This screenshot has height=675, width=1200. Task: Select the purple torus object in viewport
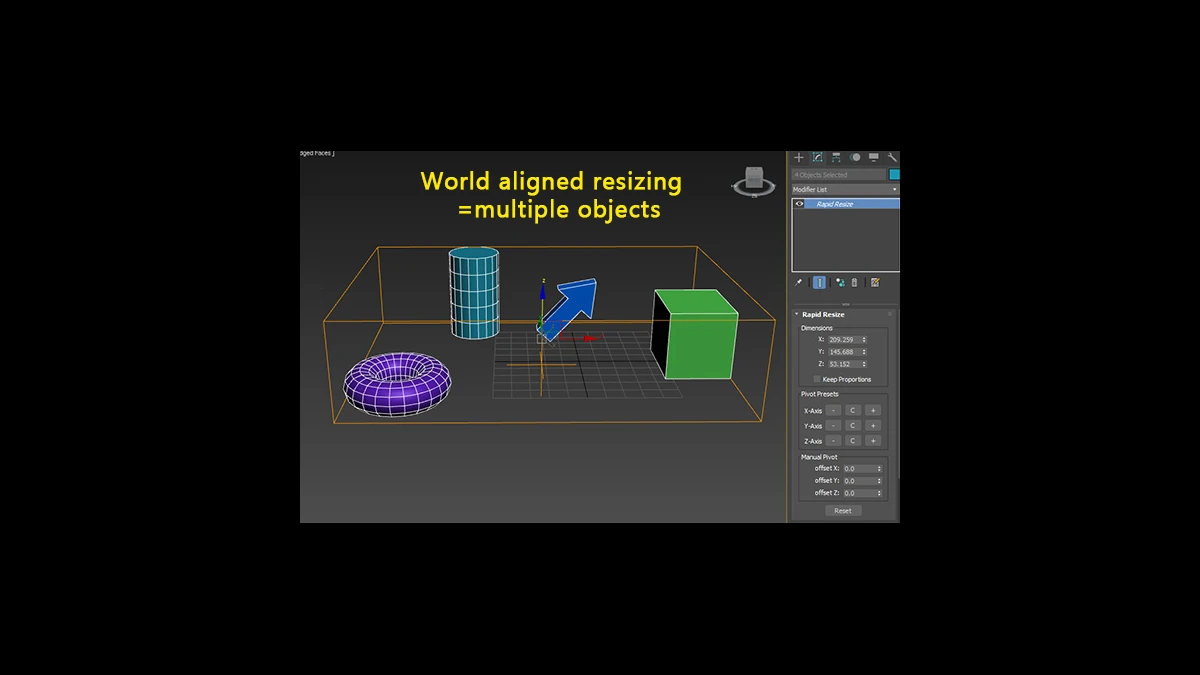398,383
